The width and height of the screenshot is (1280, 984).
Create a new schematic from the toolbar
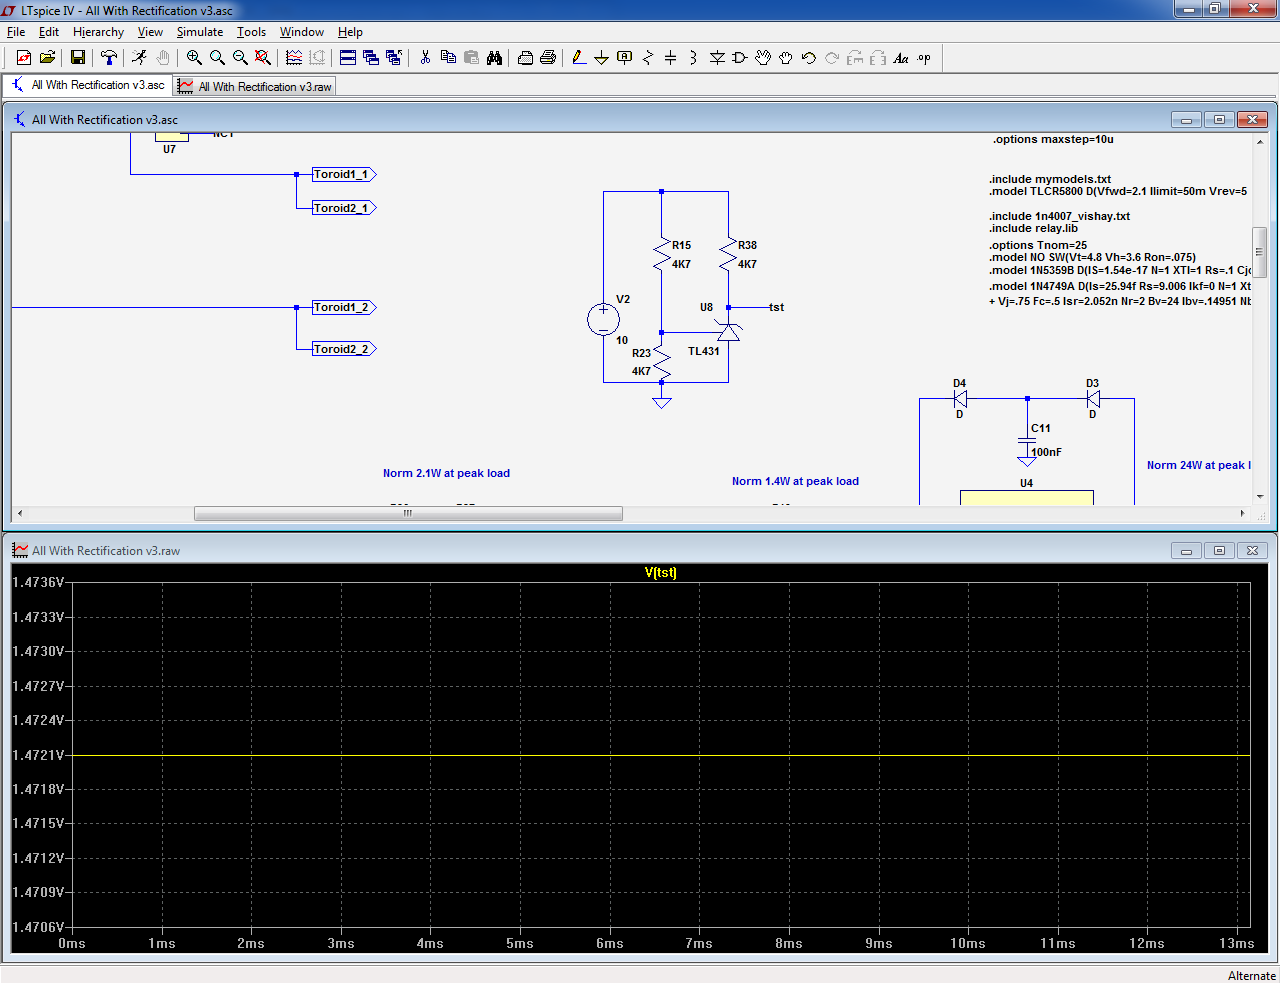[24, 58]
